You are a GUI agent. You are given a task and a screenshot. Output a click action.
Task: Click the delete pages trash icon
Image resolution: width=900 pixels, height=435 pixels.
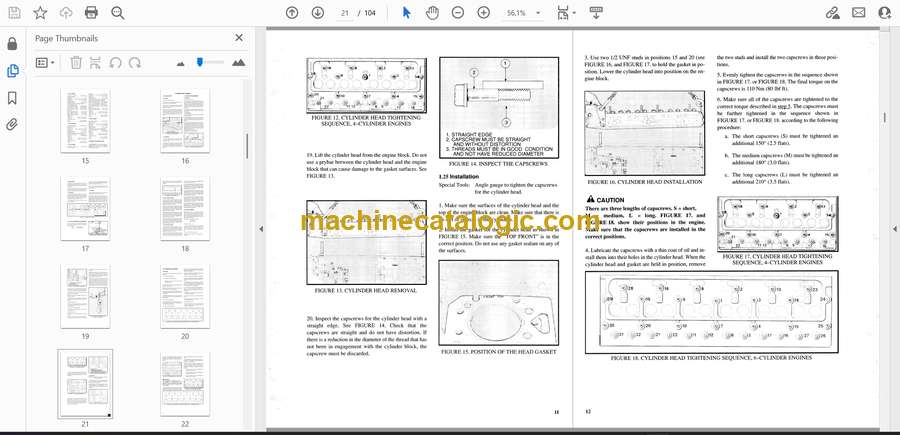pos(76,63)
